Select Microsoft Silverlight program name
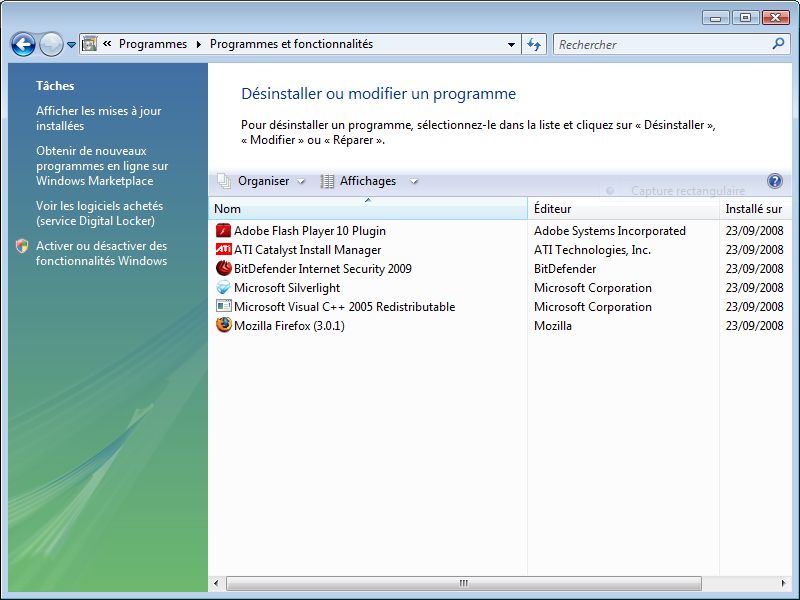 pos(287,288)
